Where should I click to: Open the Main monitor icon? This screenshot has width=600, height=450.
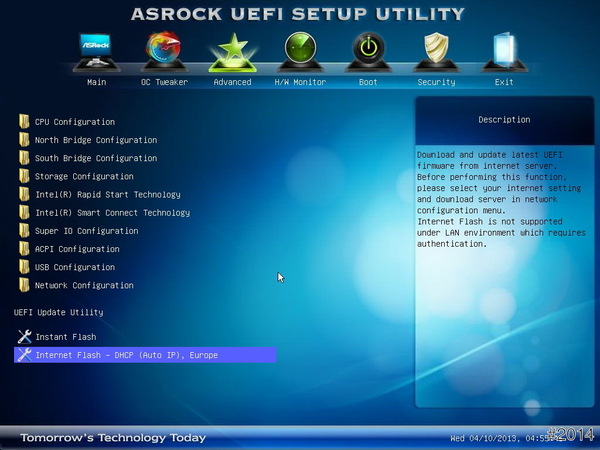[x=96, y=52]
